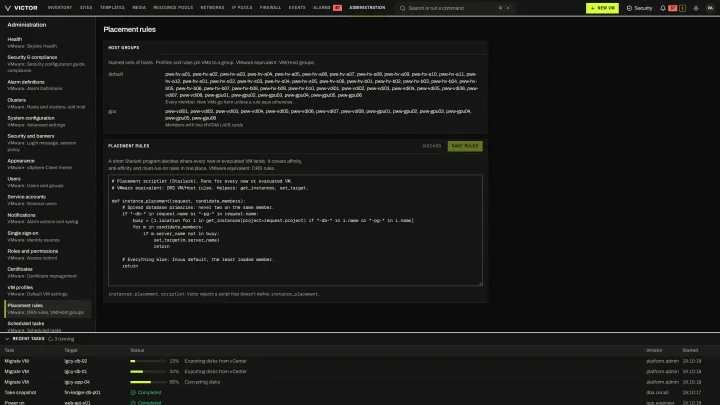Open Users sidebar item
Screen dimensions: 720x405
[x=47, y=182]
